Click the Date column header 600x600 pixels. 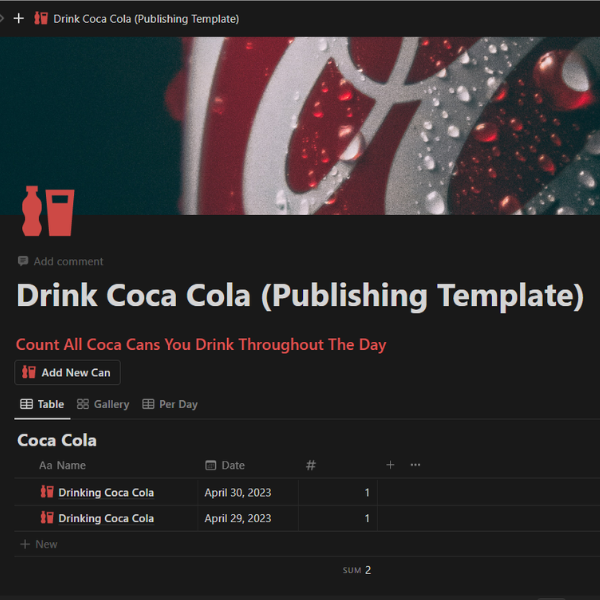(x=225, y=465)
